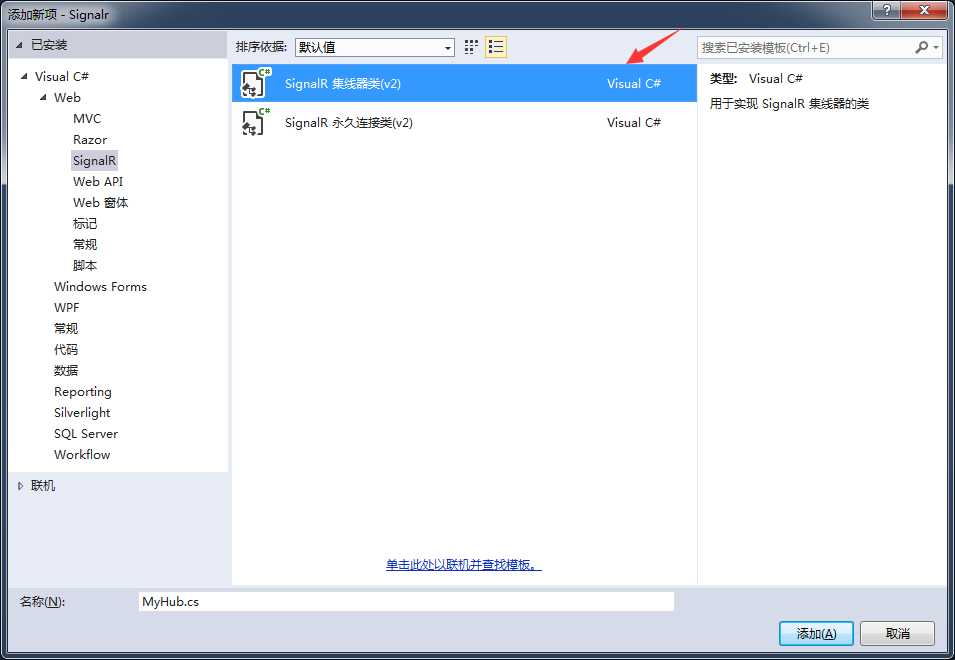Click the search magnifier icon
The width and height of the screenshot is (955, 660).
click(x=922, y=47)
